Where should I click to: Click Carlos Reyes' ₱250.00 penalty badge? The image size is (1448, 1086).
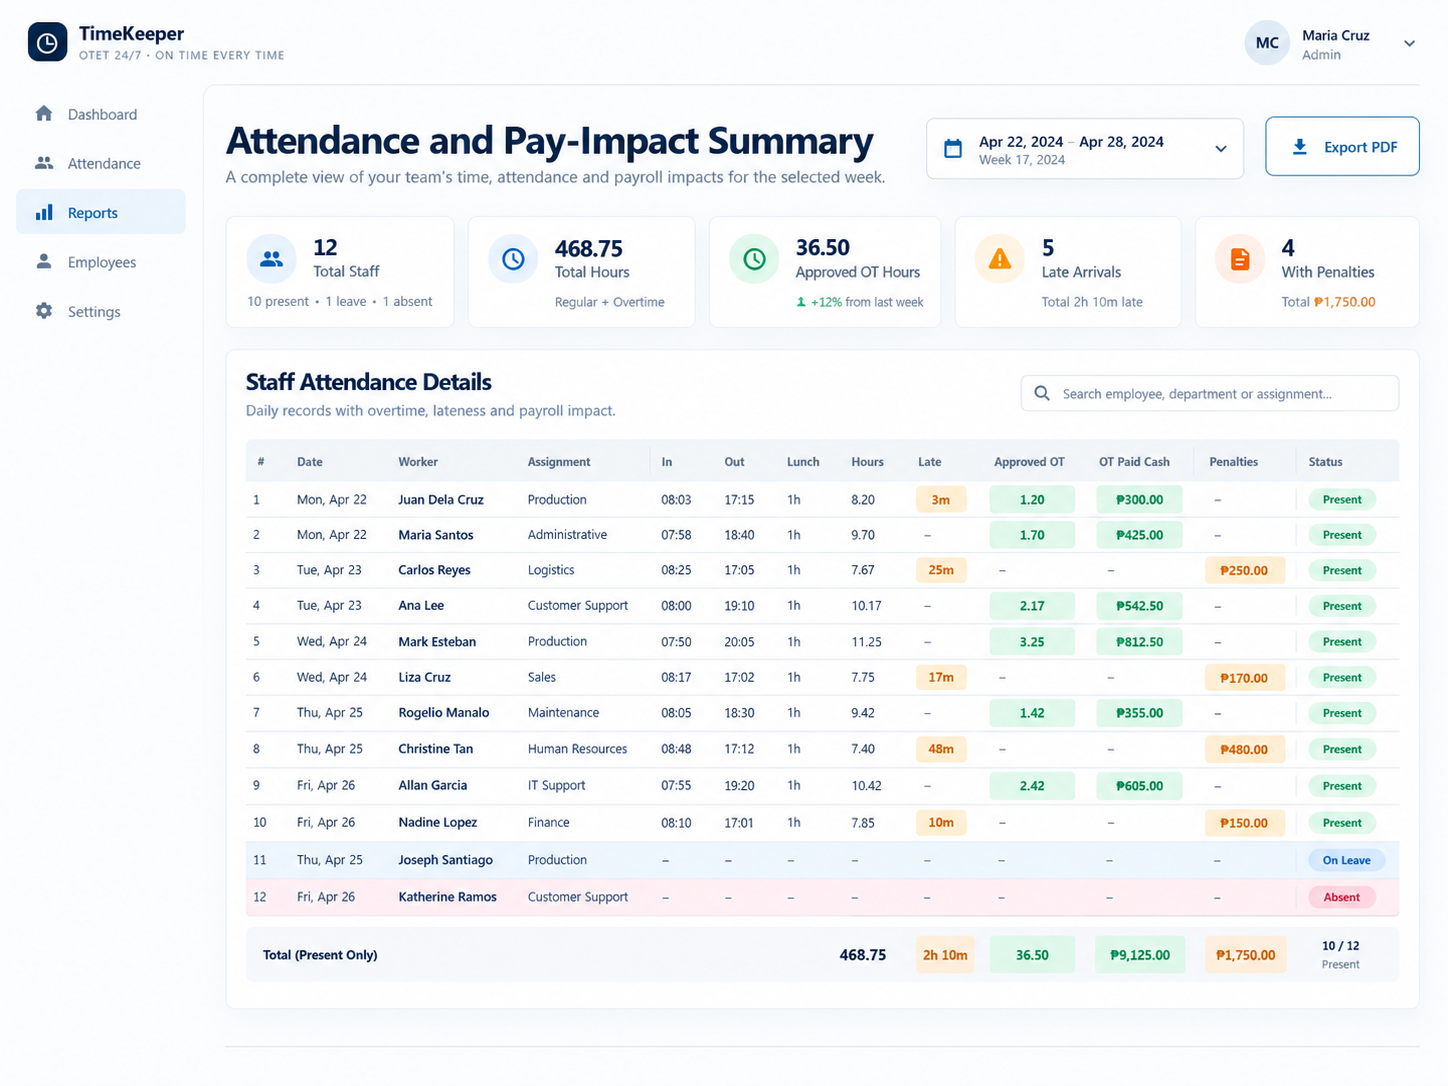pos(1243,570)
